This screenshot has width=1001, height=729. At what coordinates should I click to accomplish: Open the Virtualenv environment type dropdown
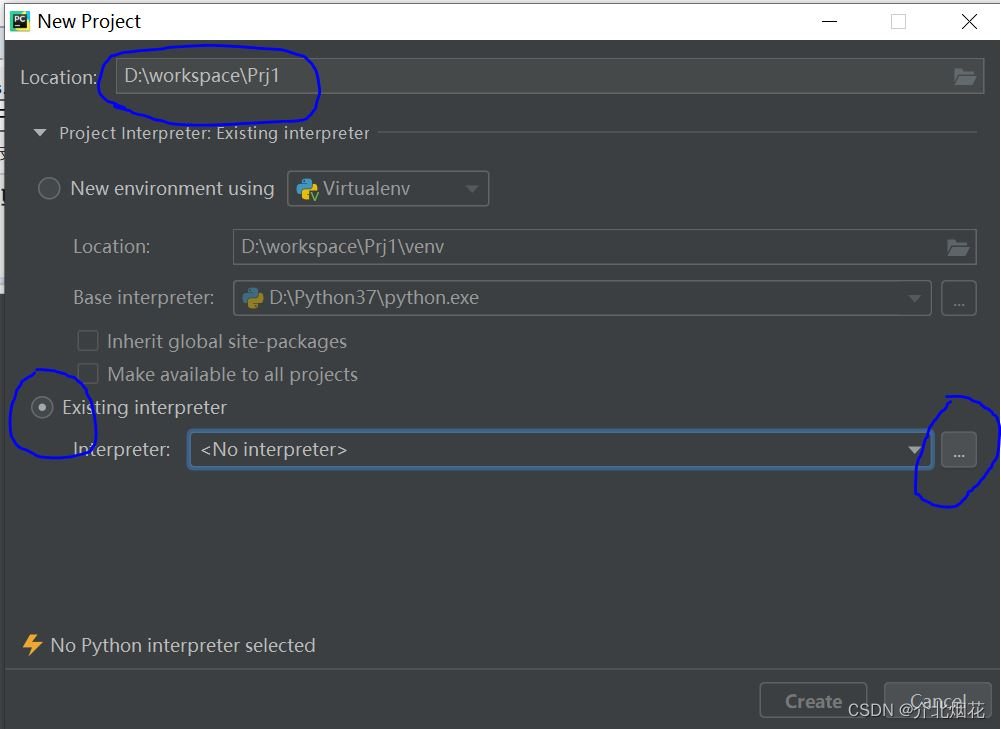pyautogui.click(x=388, y=188)
